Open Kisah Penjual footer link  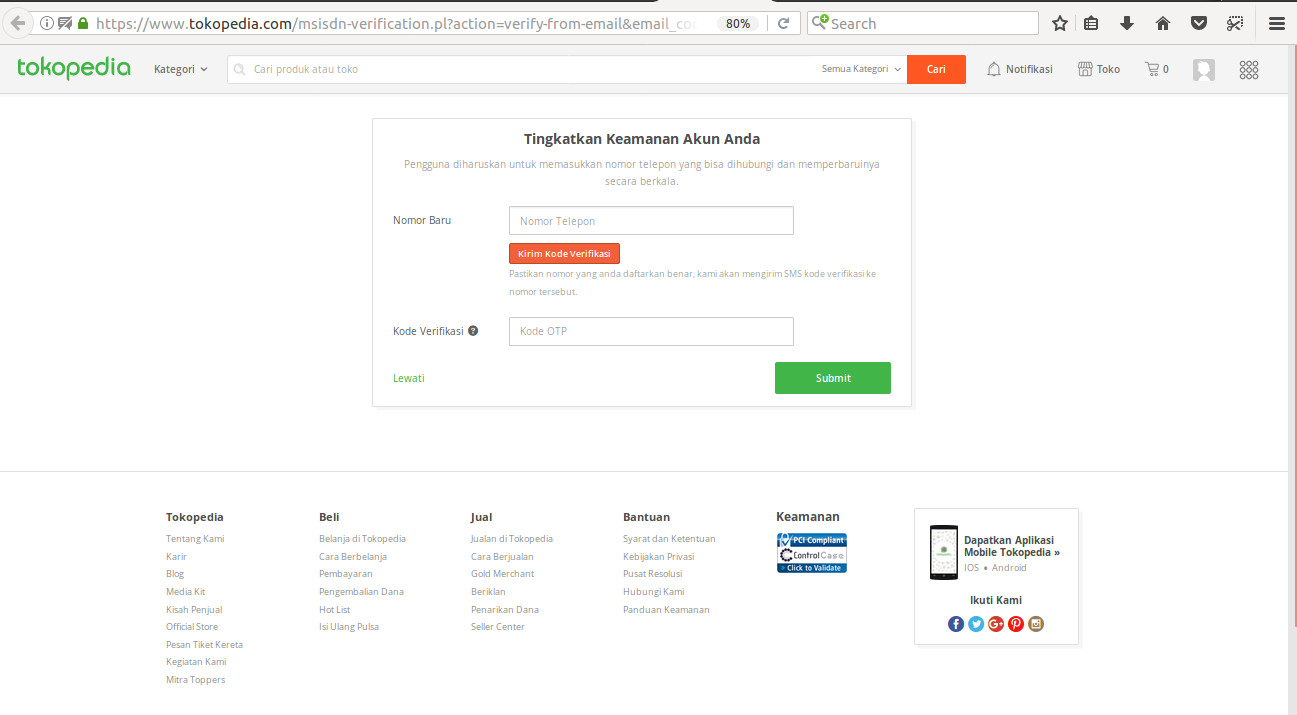pos(194,609)
